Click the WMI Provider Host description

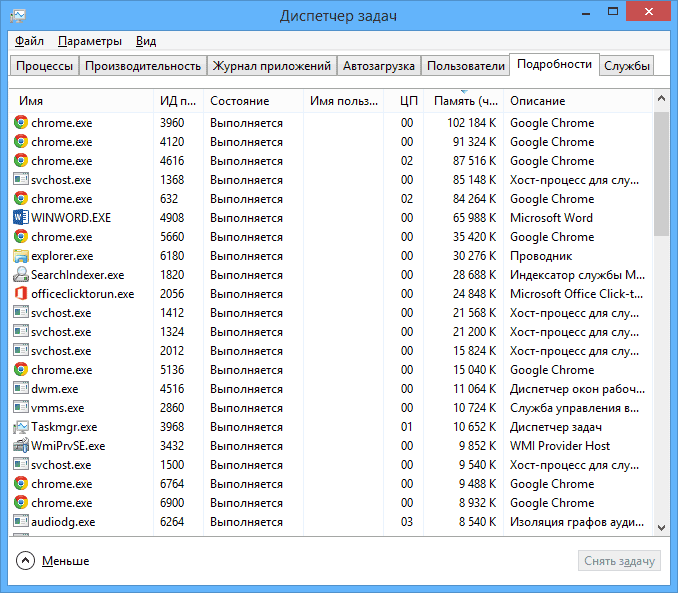560,446
